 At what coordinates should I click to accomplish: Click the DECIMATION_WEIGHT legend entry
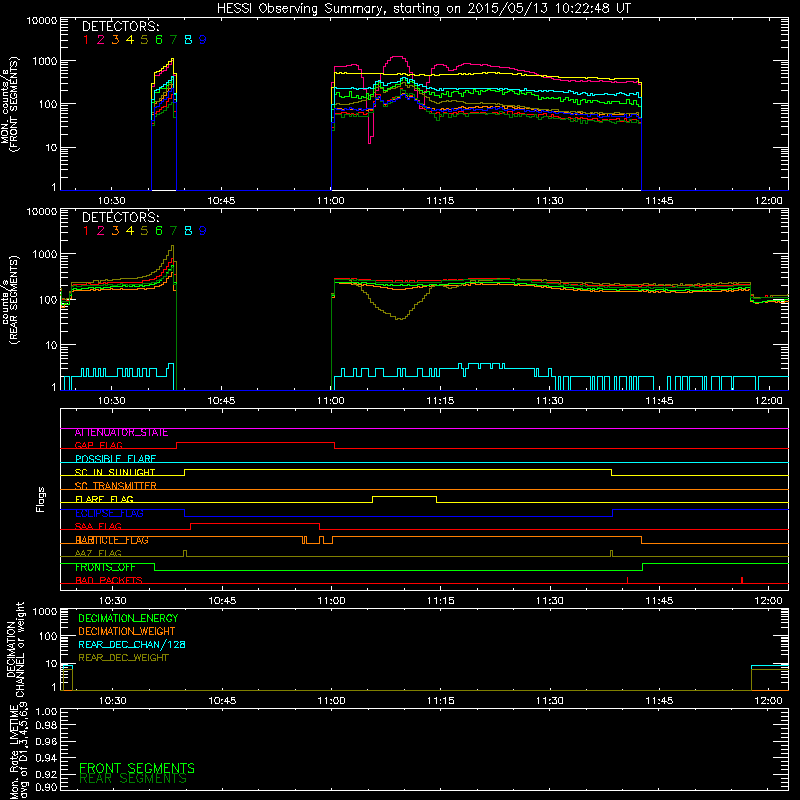coord(127,632)
